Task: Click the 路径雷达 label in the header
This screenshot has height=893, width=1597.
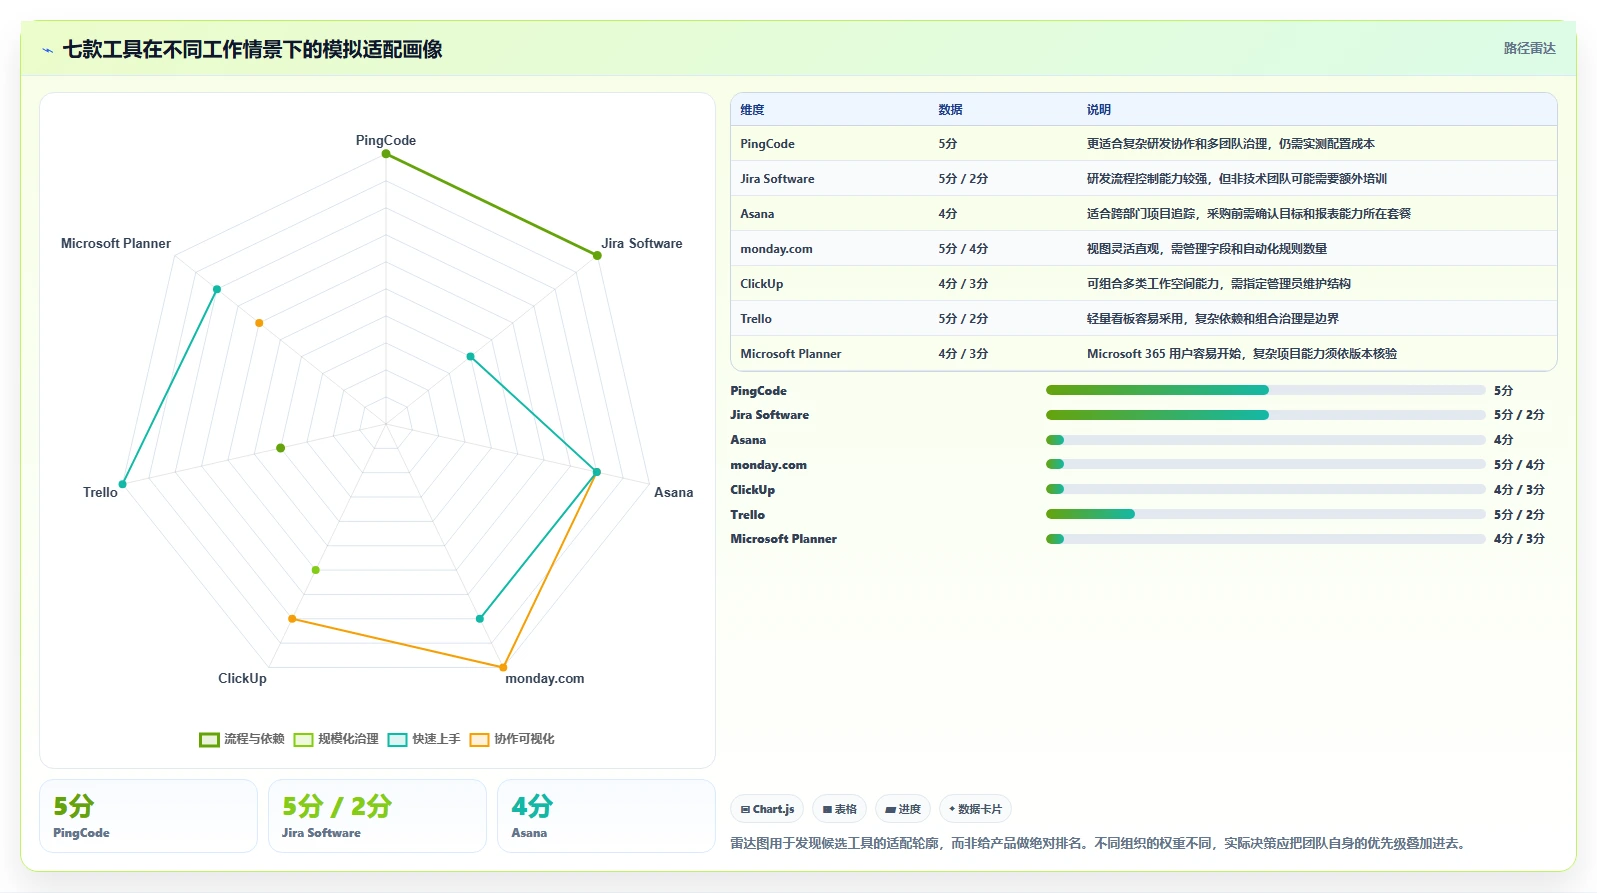Action: (1529, 48)
